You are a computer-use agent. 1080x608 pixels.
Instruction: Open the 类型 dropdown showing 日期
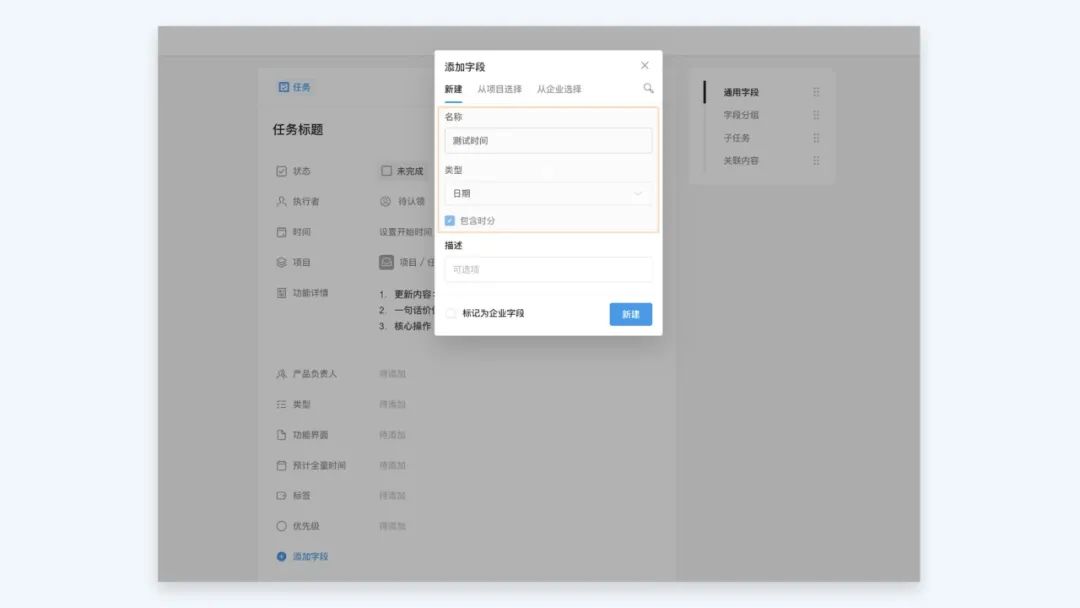coord(548,193)
